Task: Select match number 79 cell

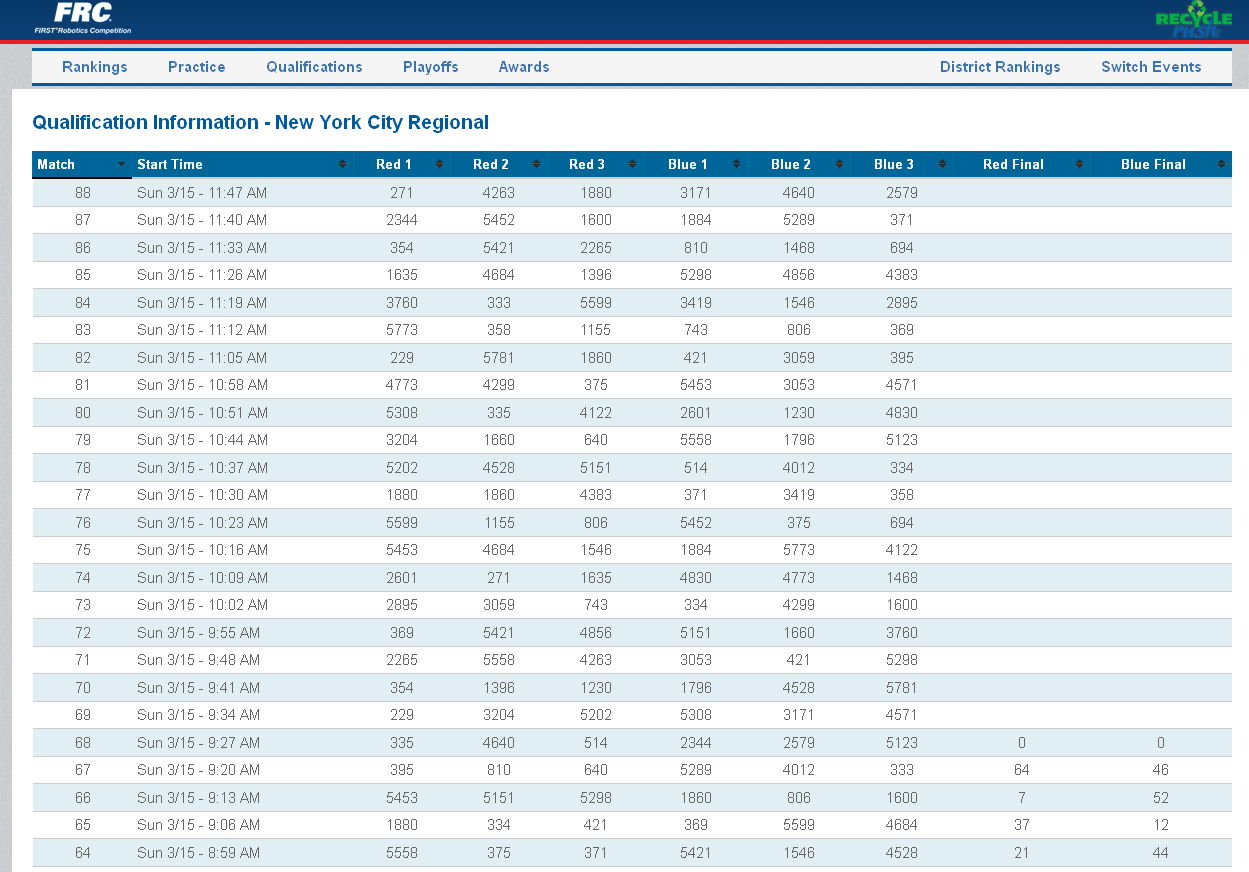Action: pyautogui.click(x=82, y=440)
